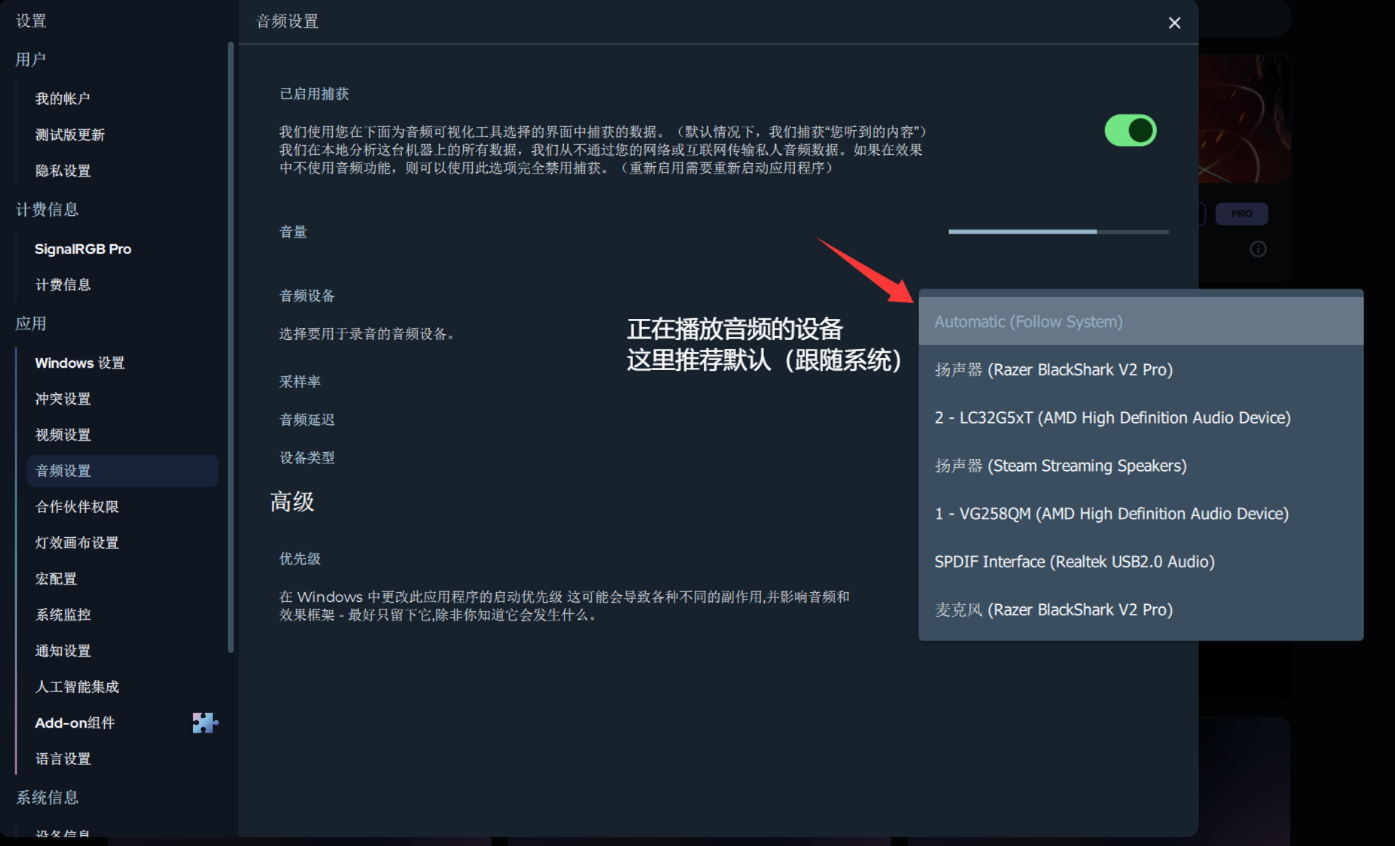Adjust the 音量 volume slider
Image resolution: width=1395 pixels, height=846 pixels.
coord(1058,232)
